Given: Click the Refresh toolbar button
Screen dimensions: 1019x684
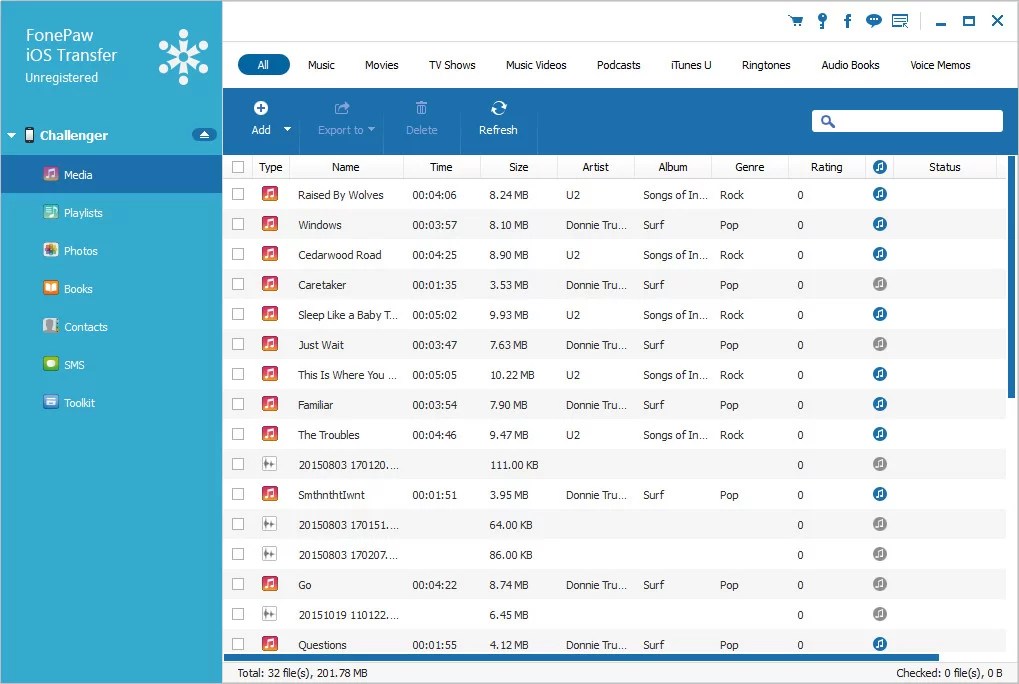Looking at the screenshot, I should click(x=498, y=118).
